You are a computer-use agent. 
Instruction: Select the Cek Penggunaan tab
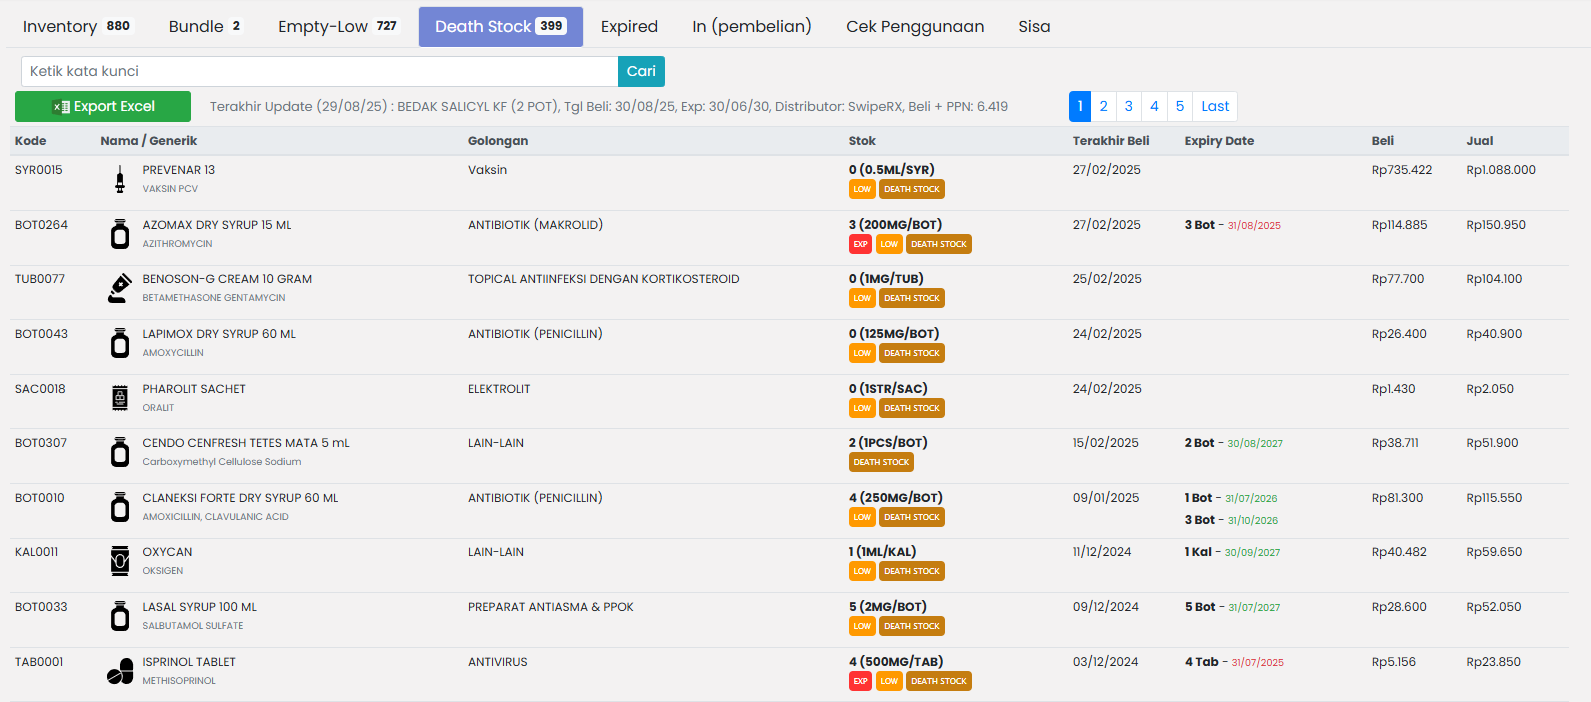pyautogui.click(x=914, y=27)
